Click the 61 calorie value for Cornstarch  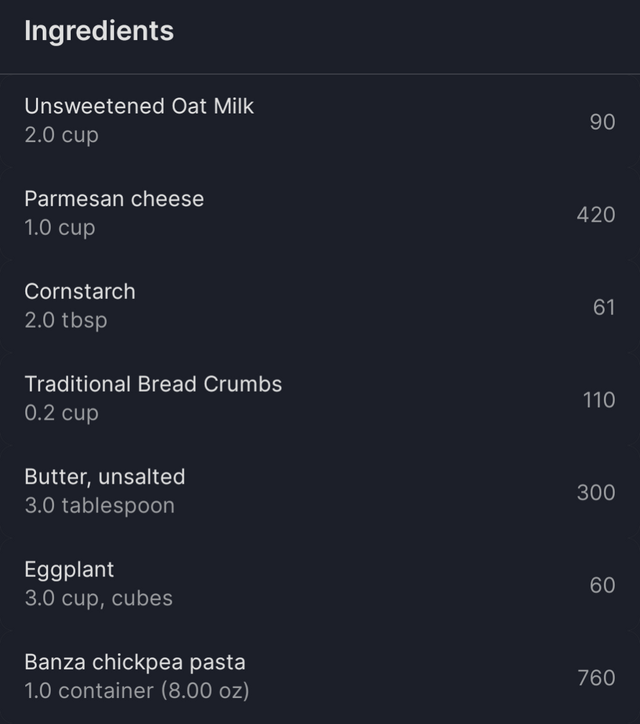click(x=604, y=308)
